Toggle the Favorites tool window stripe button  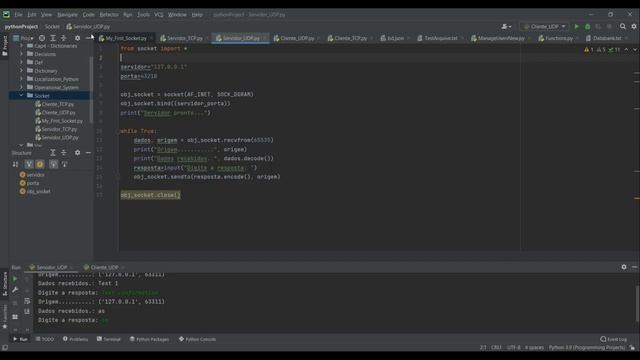coord(4,317)
